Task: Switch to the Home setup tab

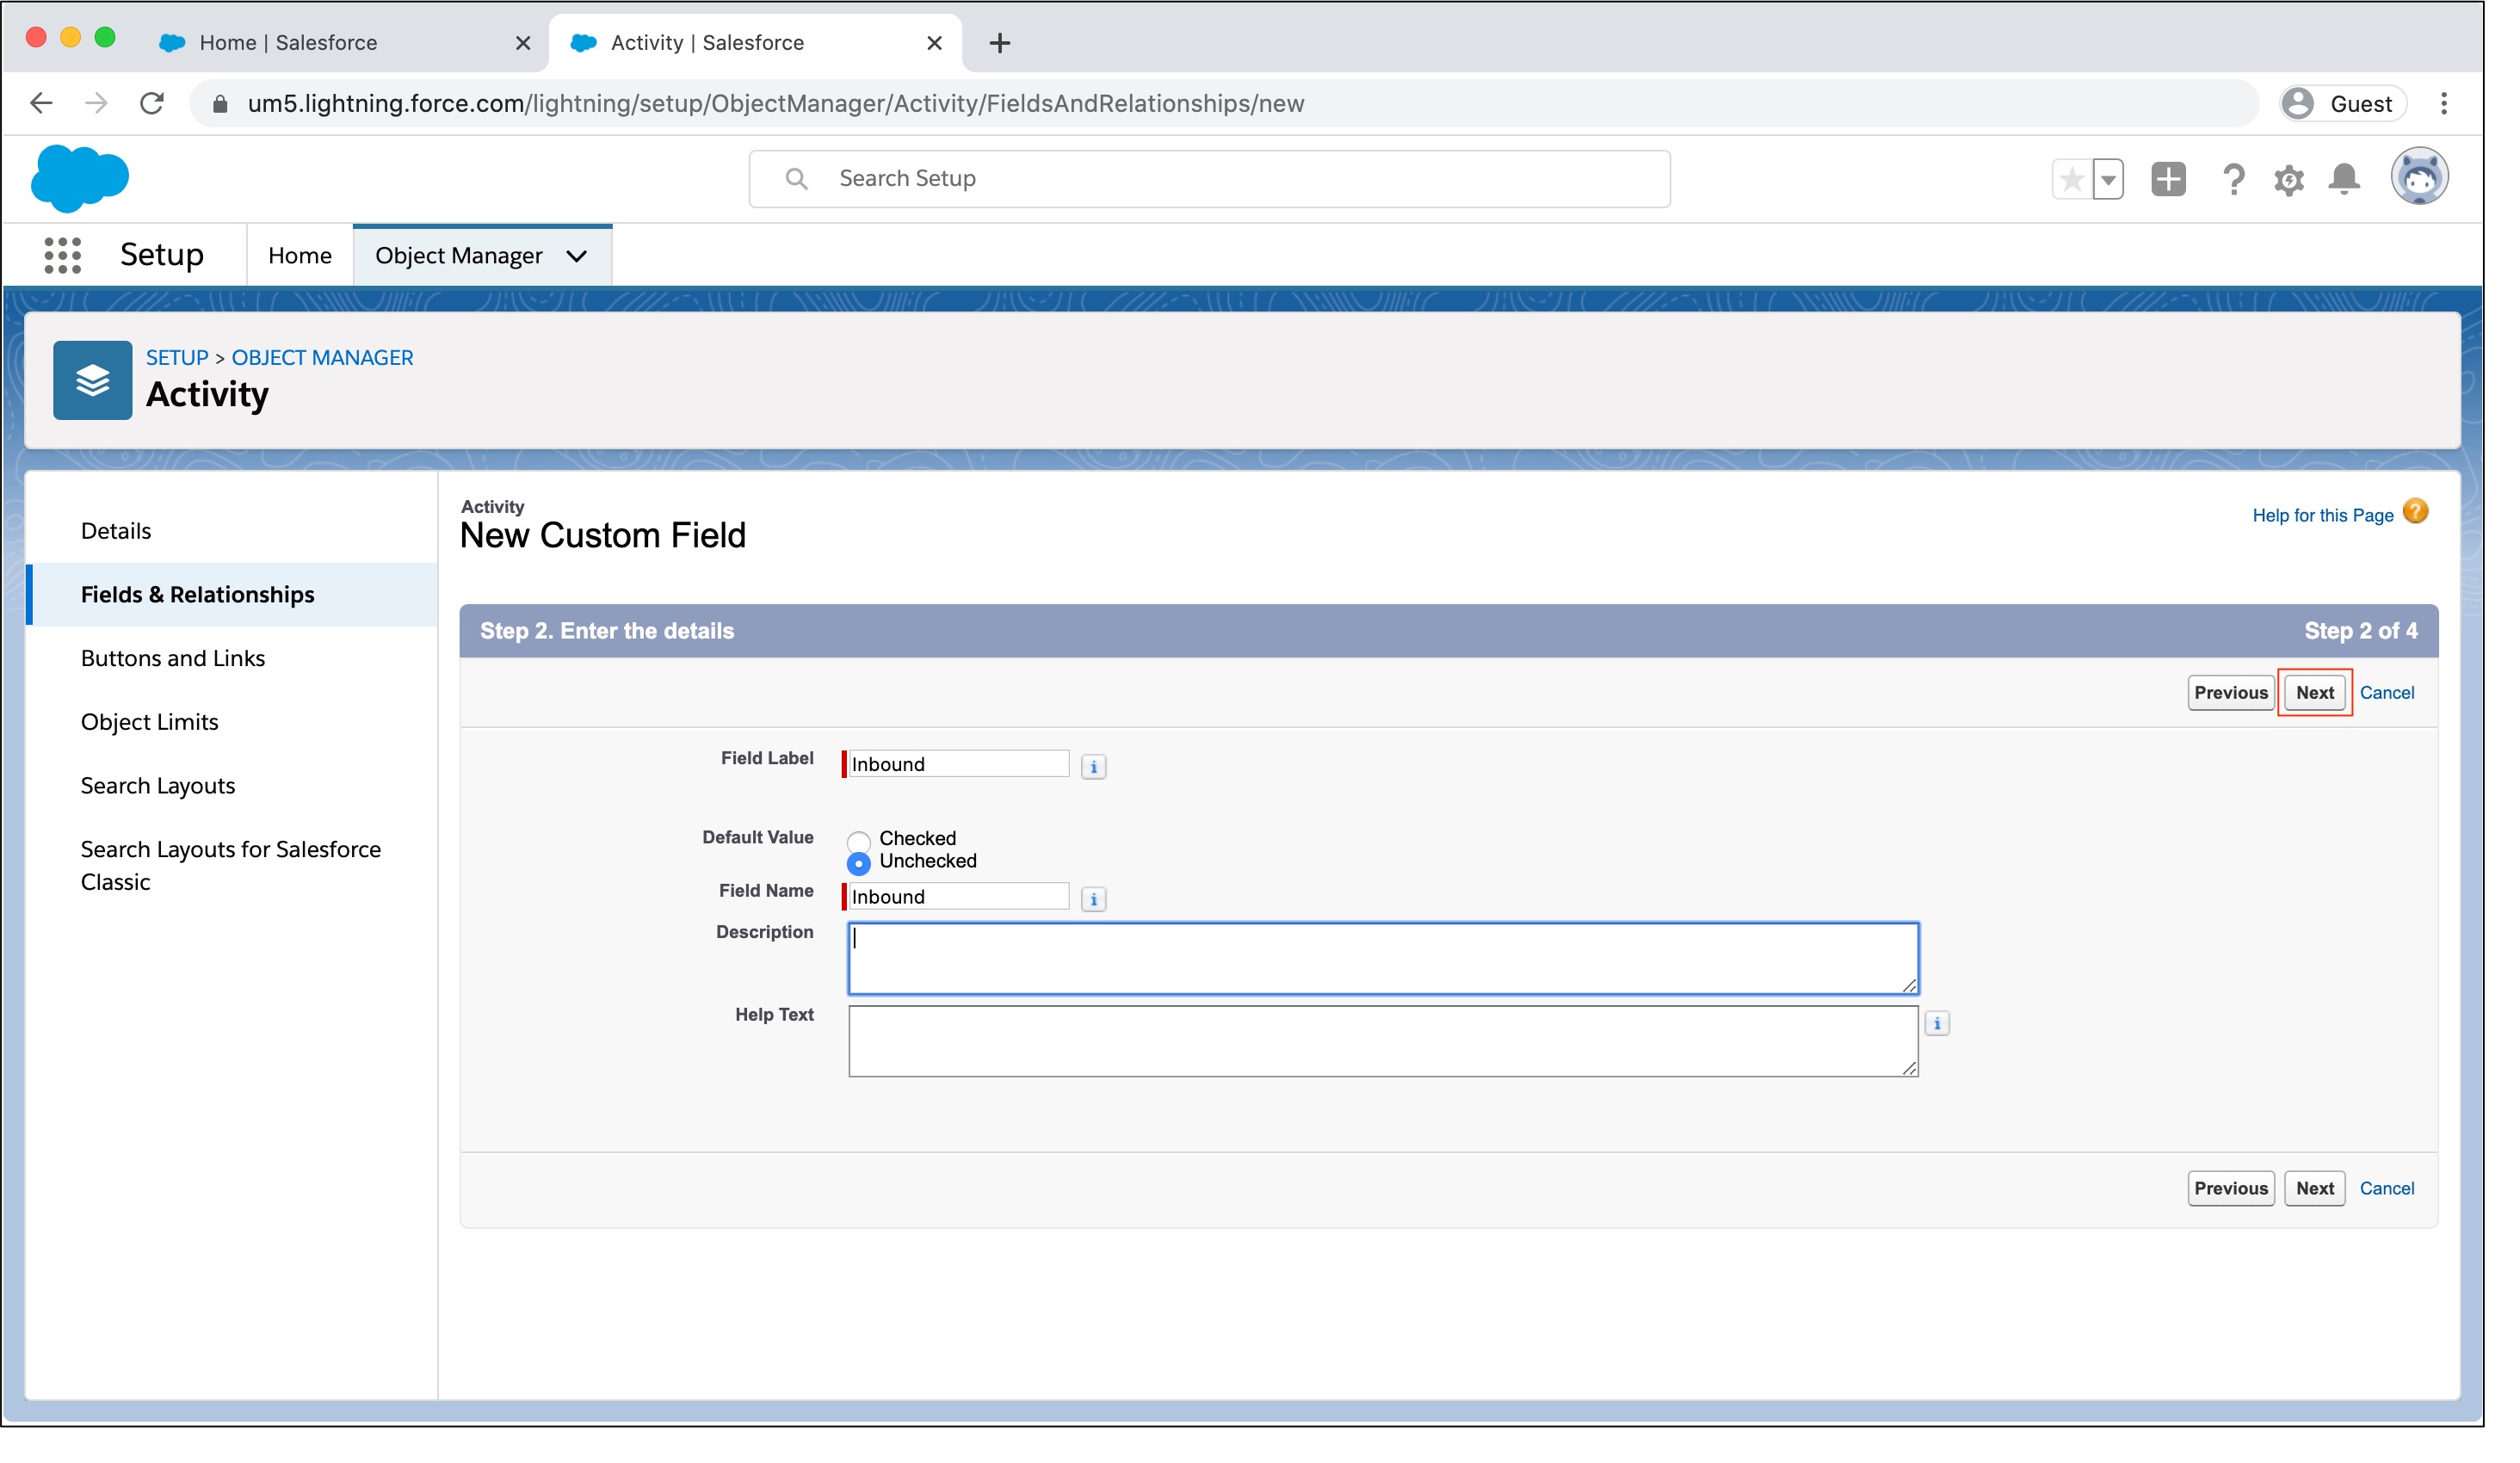Action: click(x=299, y=256)
